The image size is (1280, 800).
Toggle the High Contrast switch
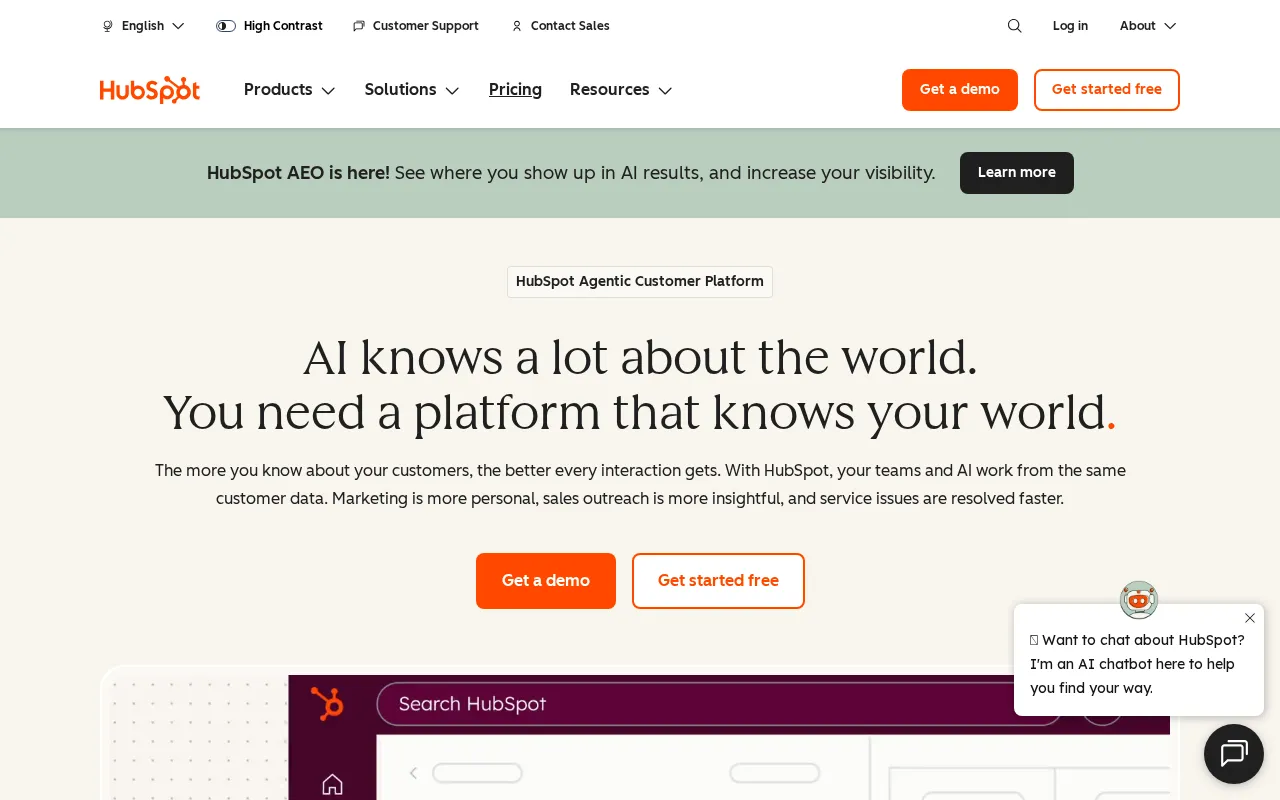coord(226,26)
